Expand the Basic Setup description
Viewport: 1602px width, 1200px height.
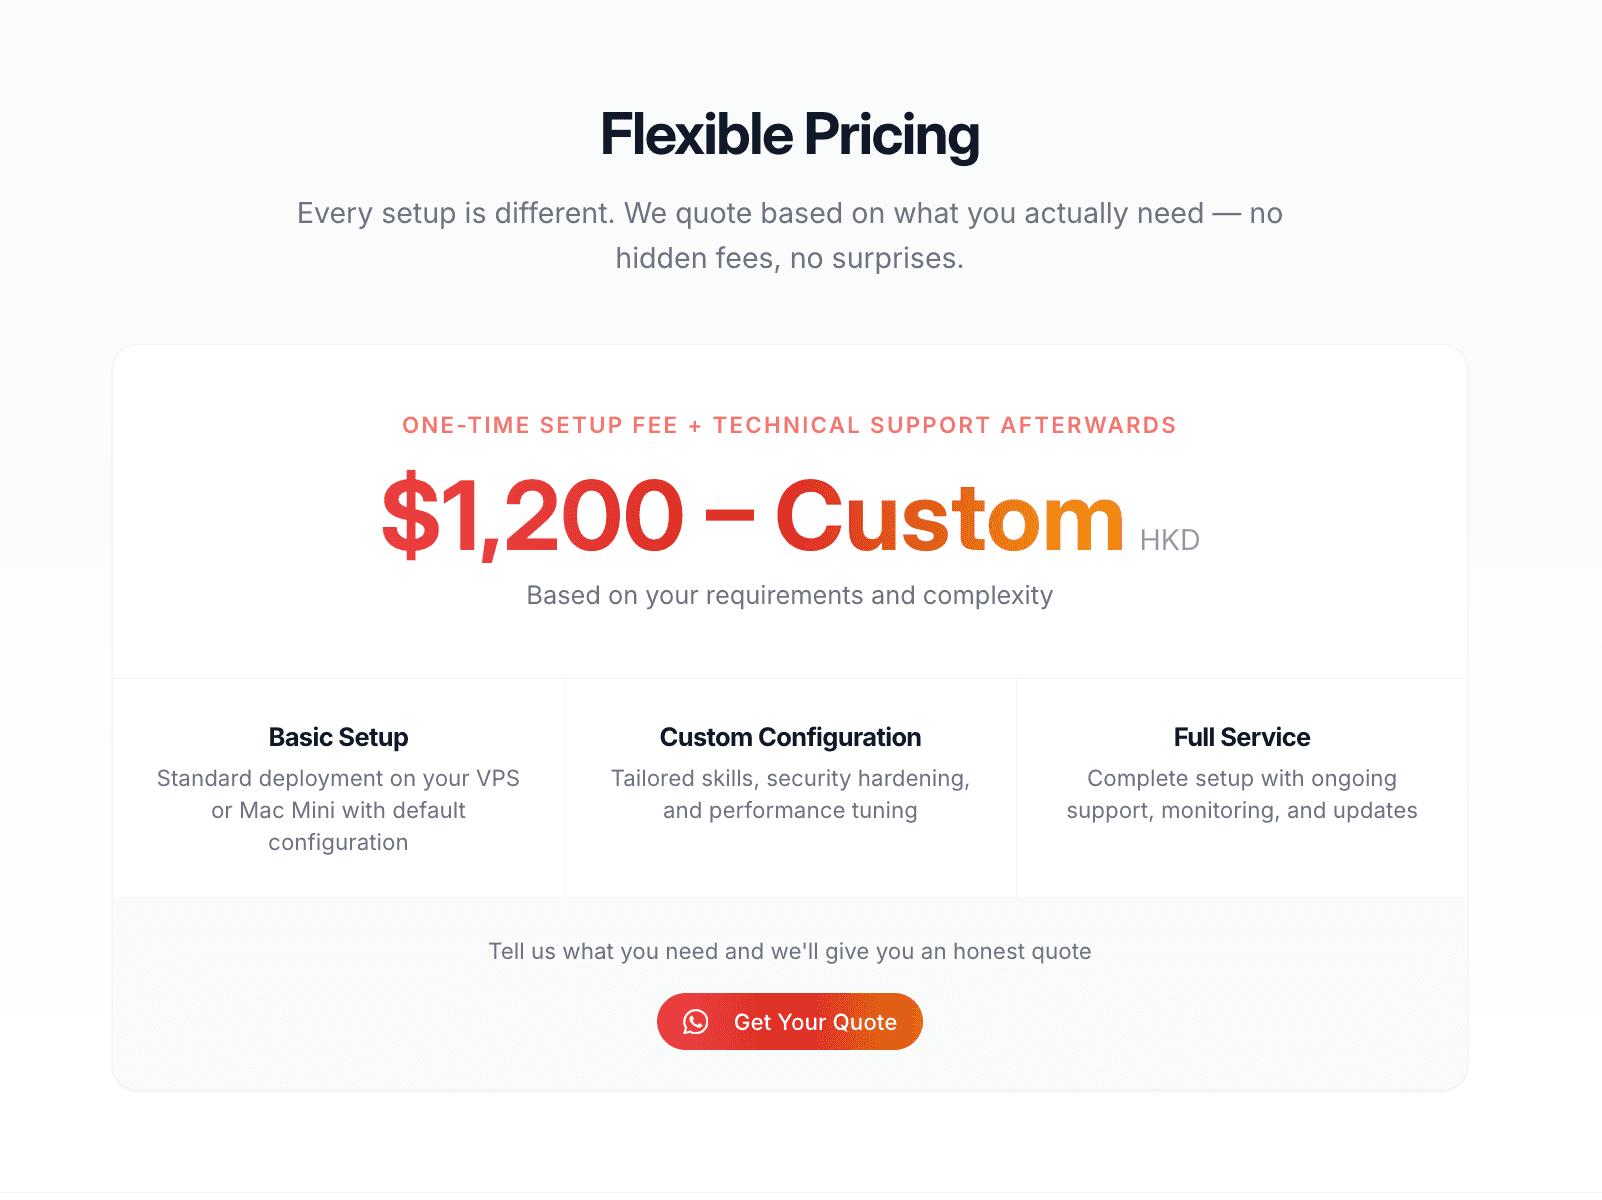(x=338, y=810)
